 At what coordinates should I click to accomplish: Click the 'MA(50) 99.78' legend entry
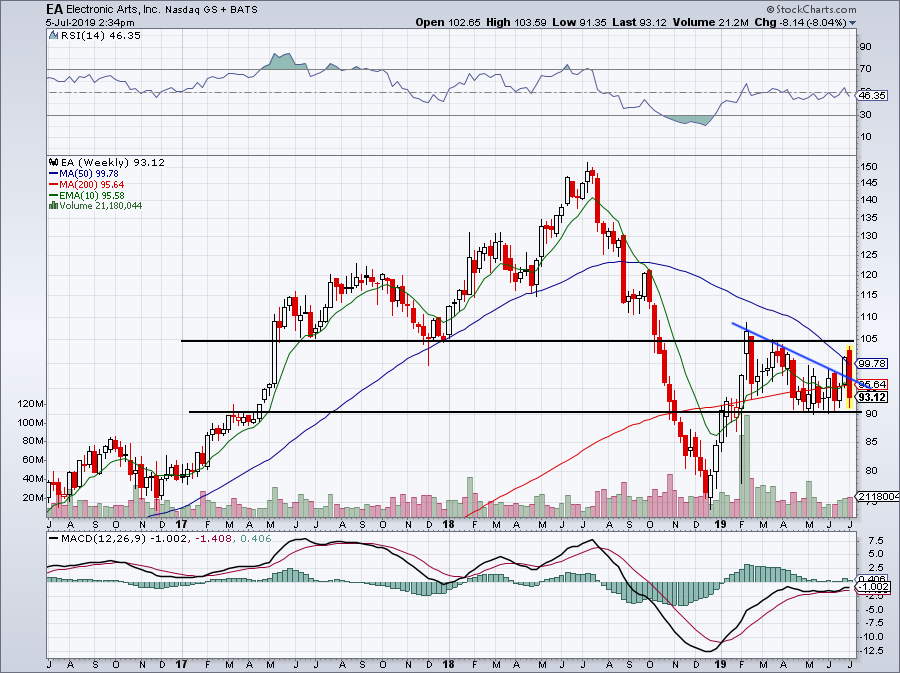click(89, 173)
